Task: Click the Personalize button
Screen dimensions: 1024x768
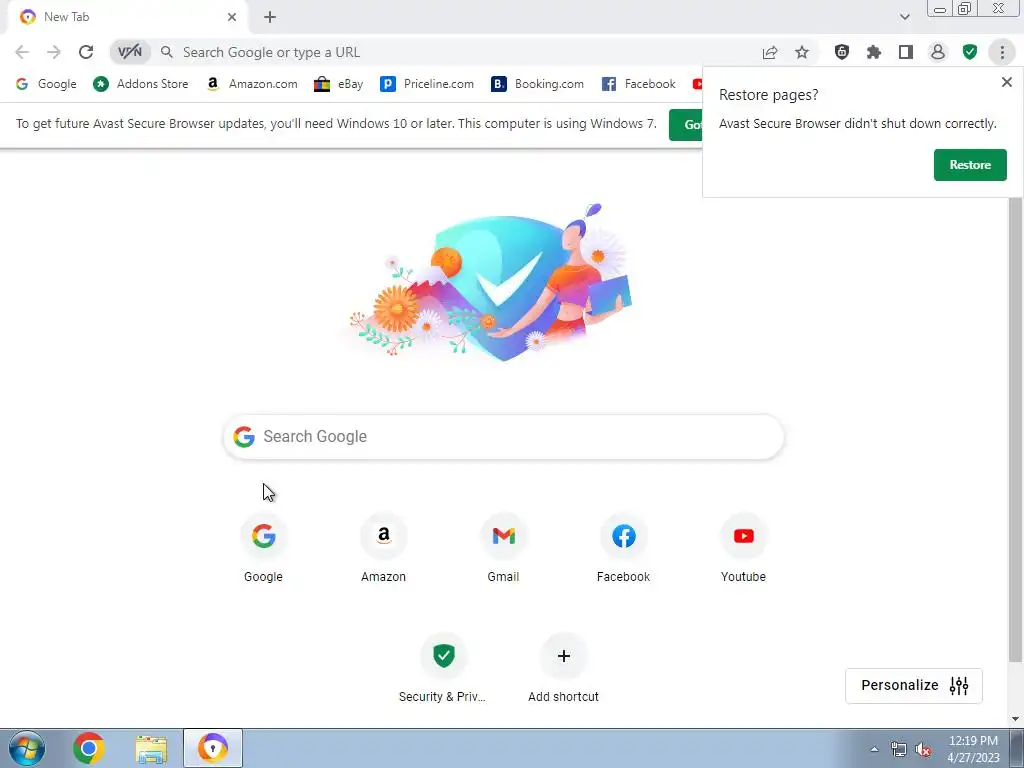Action: tap(914, 685)
